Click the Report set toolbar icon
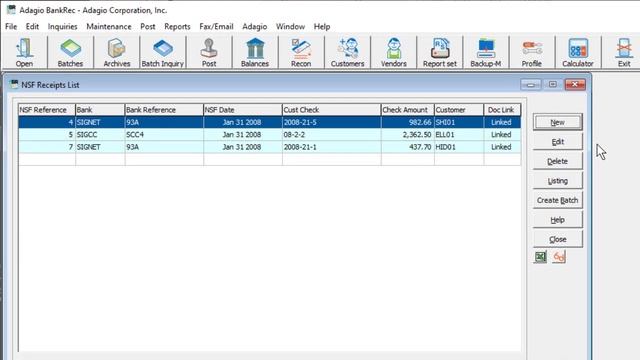This screenshot has width=640, height=360. coord(440,52)
